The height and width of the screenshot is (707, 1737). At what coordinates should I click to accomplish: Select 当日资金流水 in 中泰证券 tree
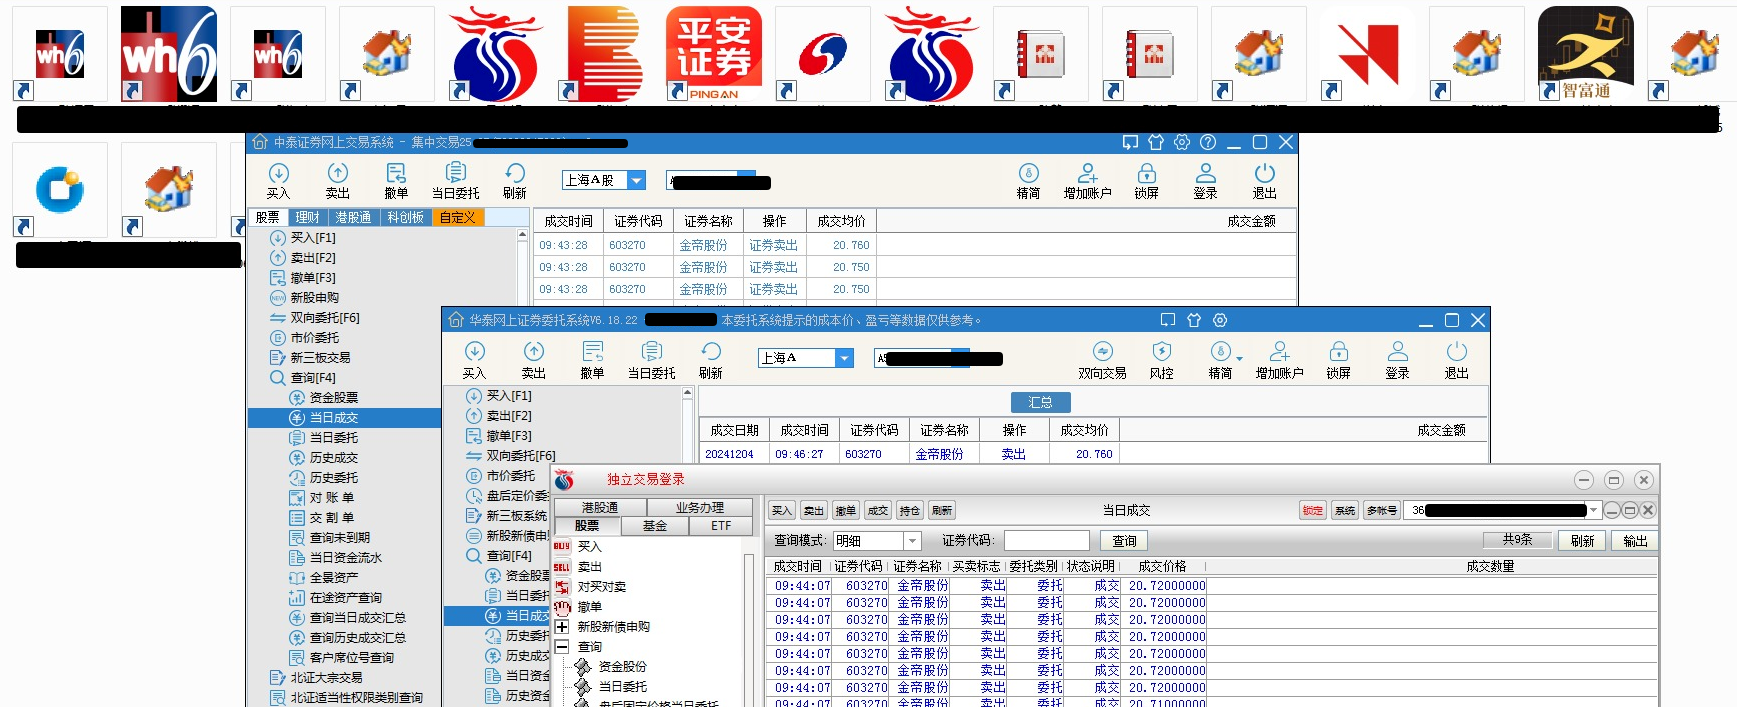pos(346,558)
